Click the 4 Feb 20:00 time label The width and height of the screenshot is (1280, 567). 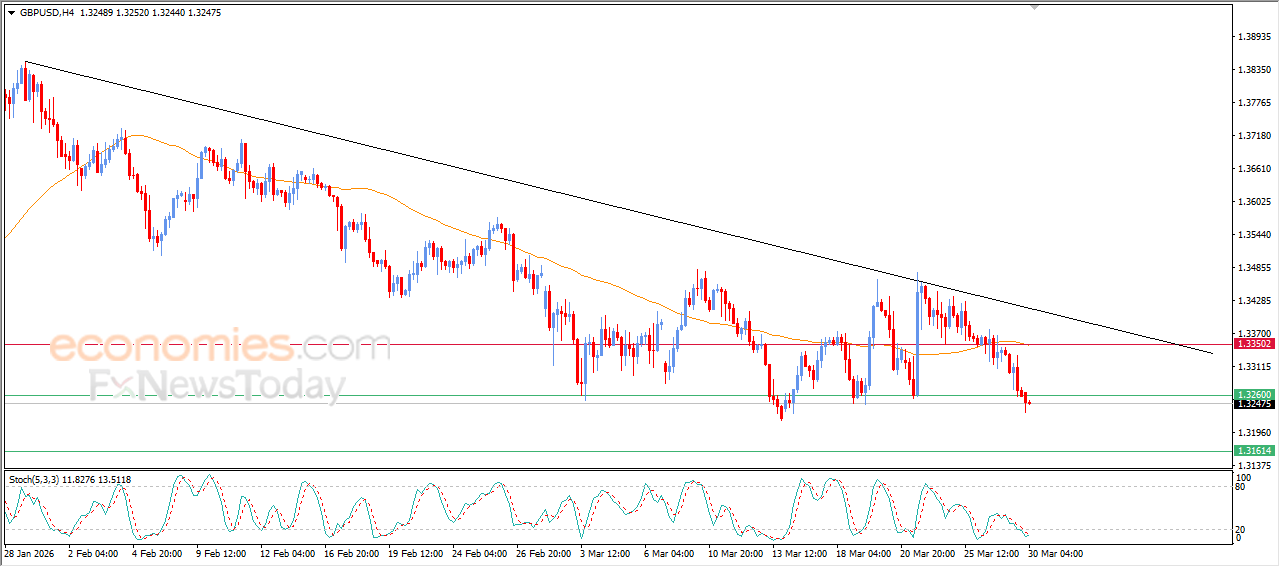pos(157,553)
